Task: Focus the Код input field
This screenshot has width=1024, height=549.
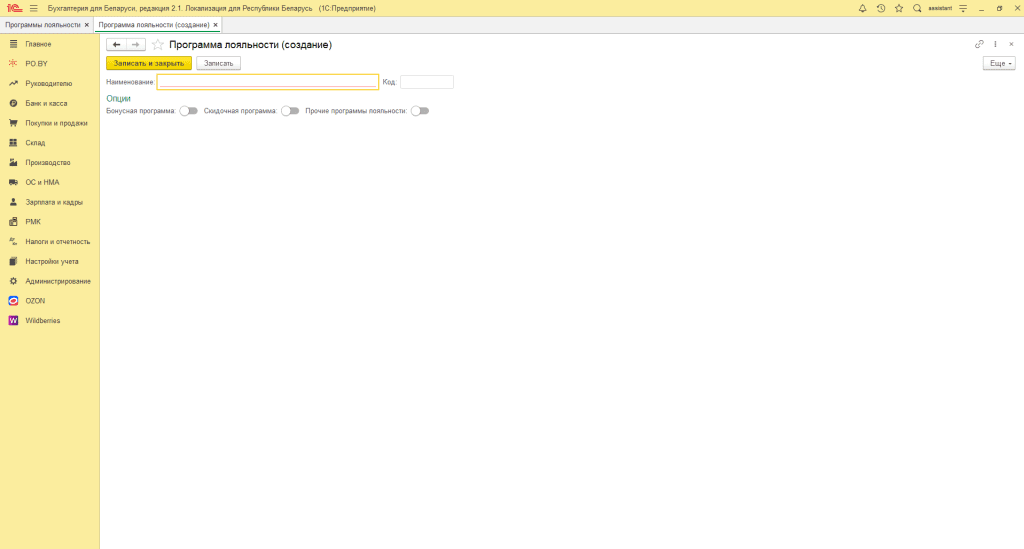Action: click(426, 82)
